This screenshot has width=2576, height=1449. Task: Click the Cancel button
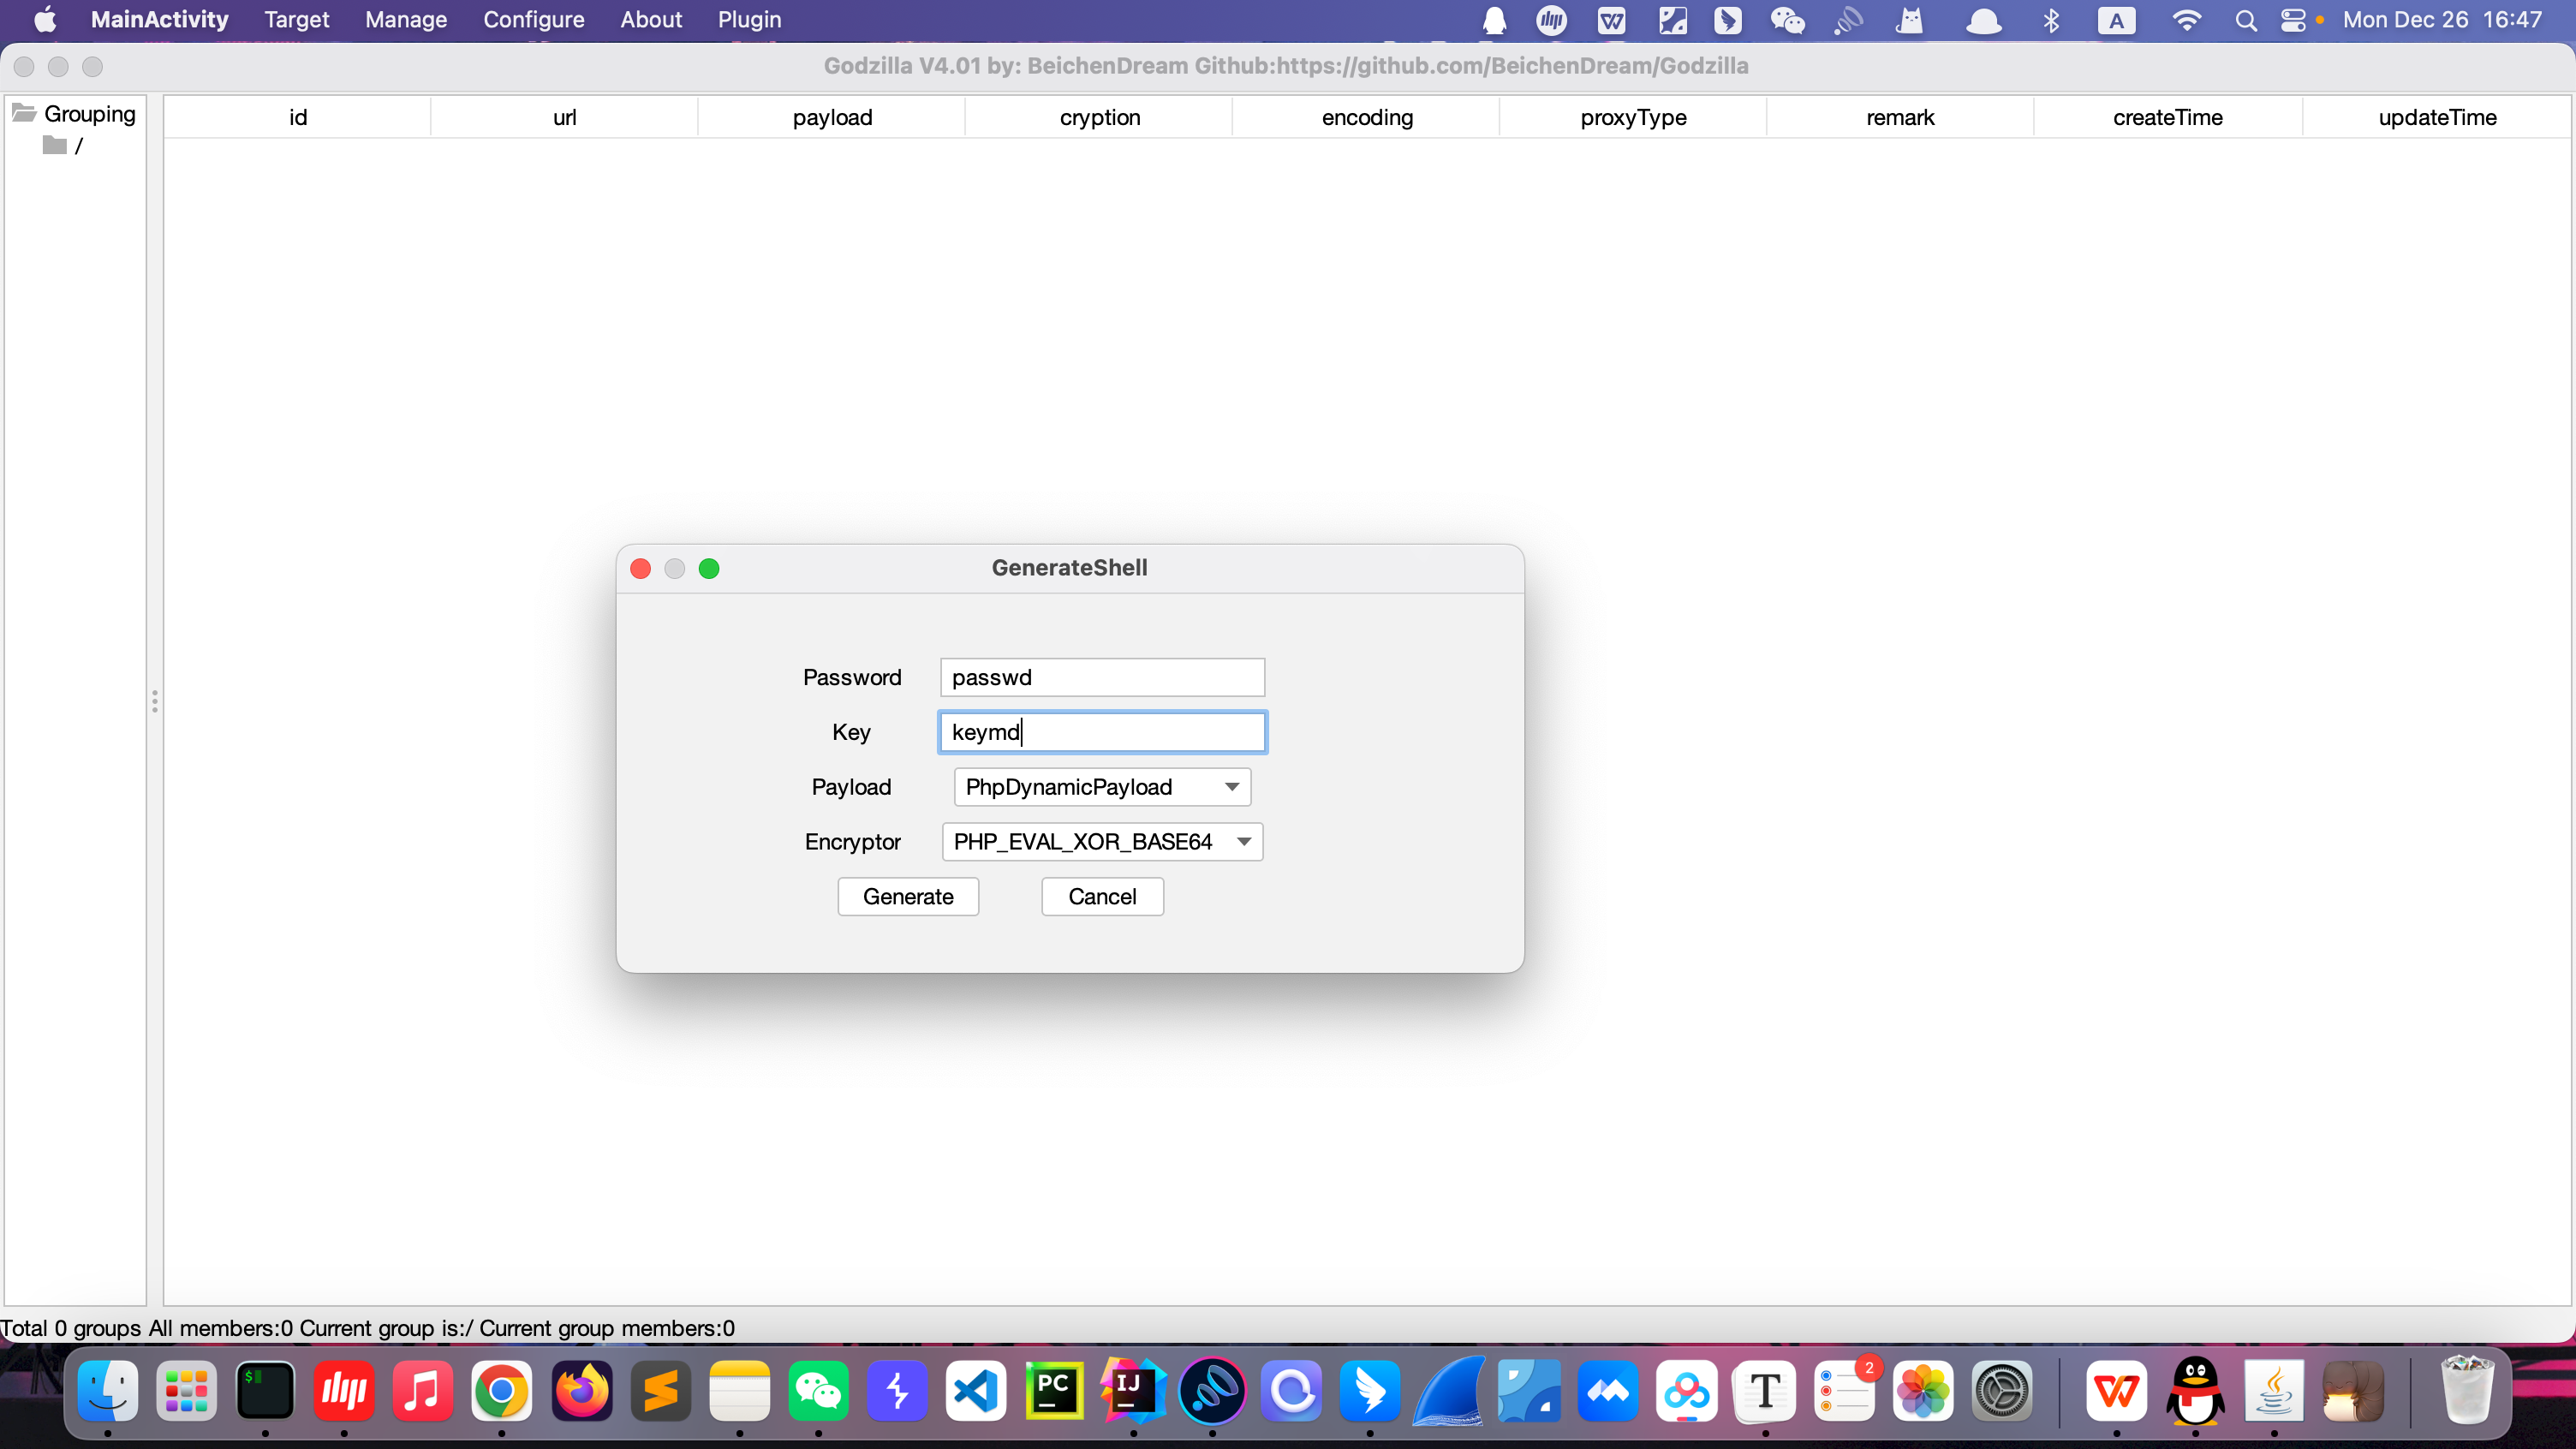coord(1102,896)
